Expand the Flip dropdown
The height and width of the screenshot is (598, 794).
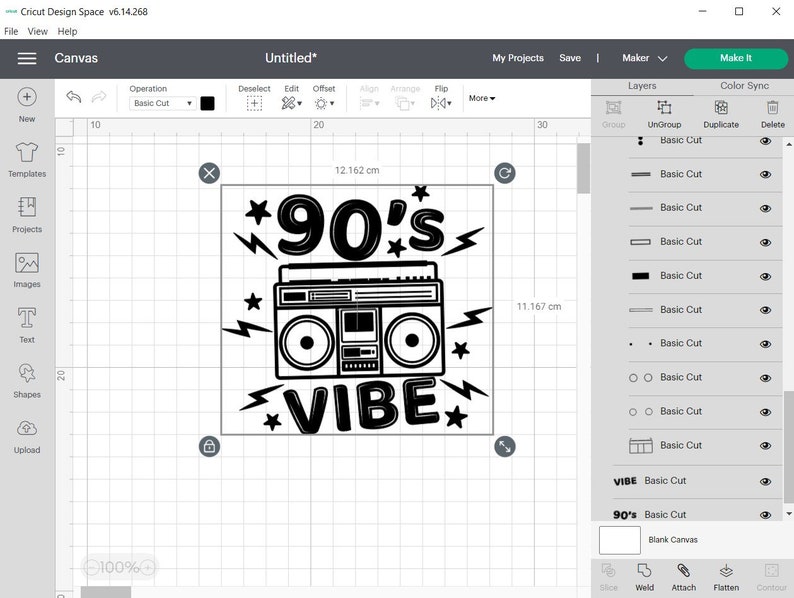point(441,104)
